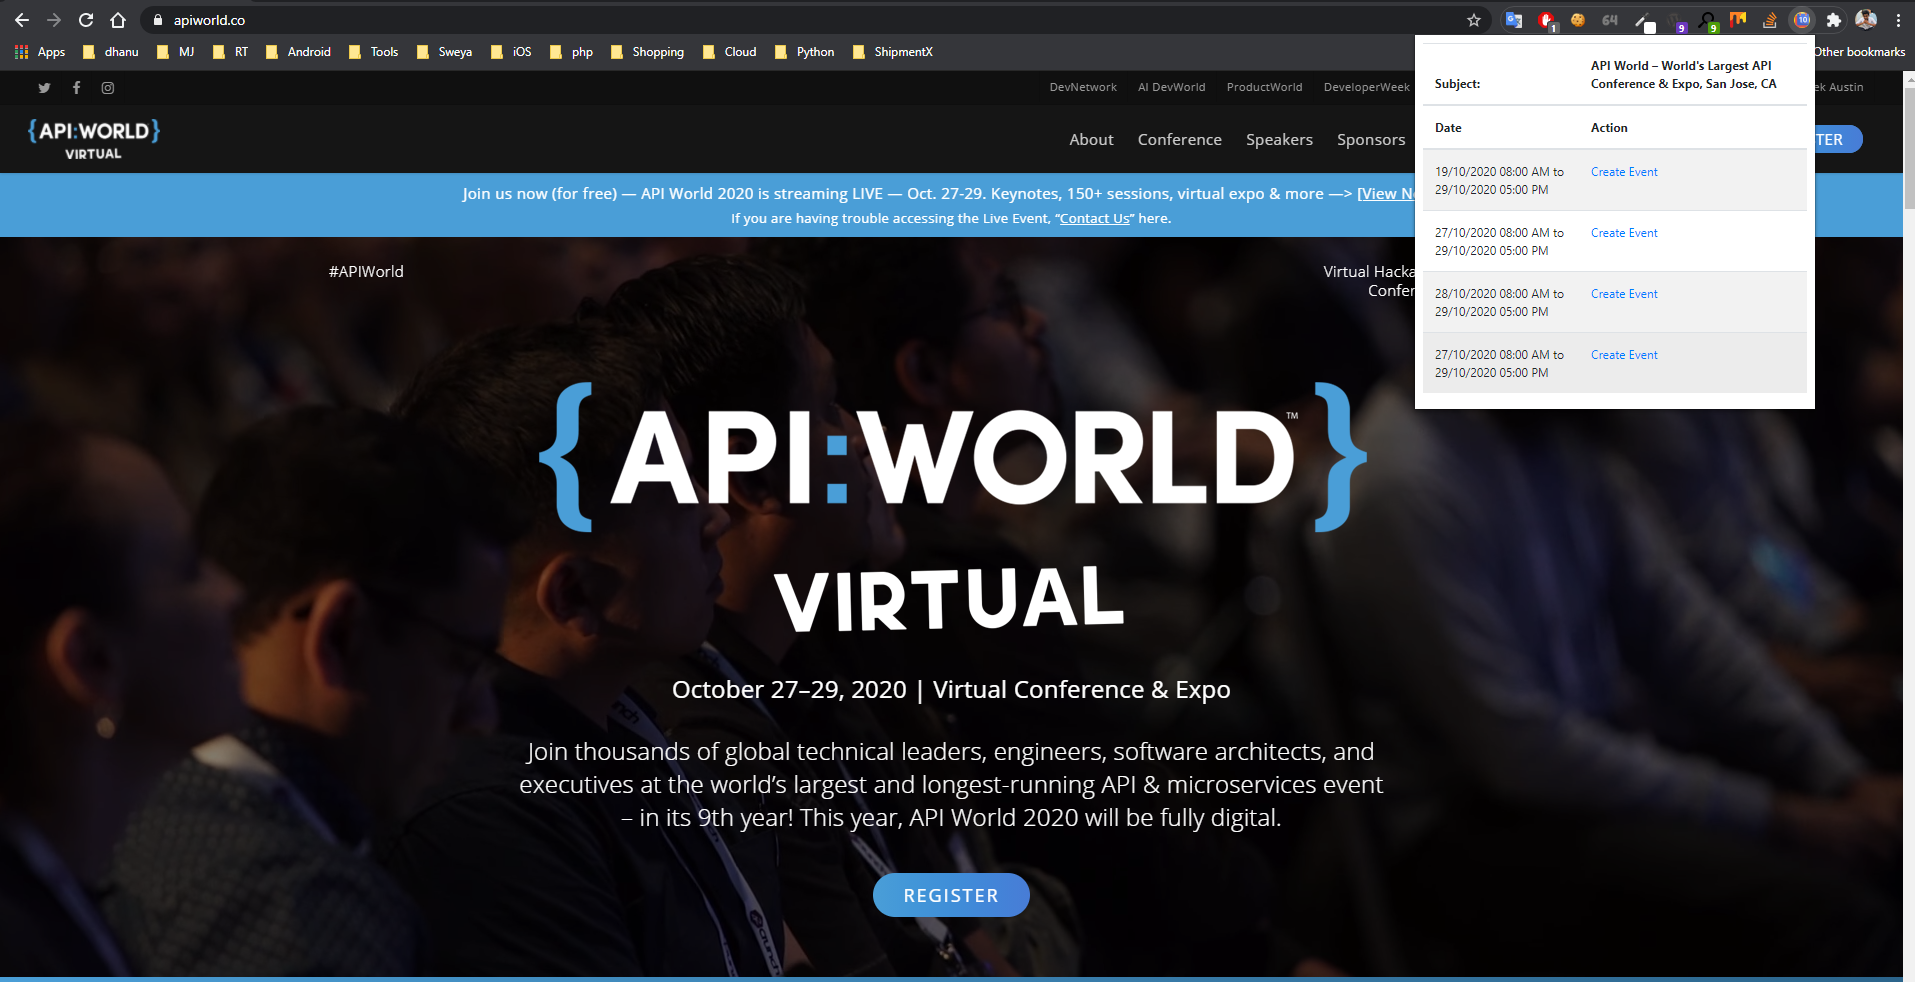Viewport: 1915px width, 982px height.
Task: Click the 'October 27–29, 2020' heading text
Action: [x=789, y=689]
